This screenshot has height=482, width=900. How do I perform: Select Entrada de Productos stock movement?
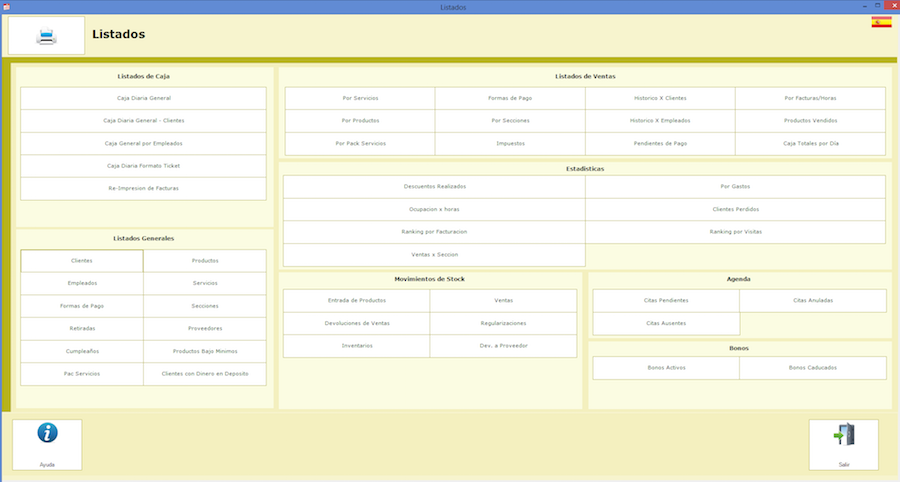(356, 300)
